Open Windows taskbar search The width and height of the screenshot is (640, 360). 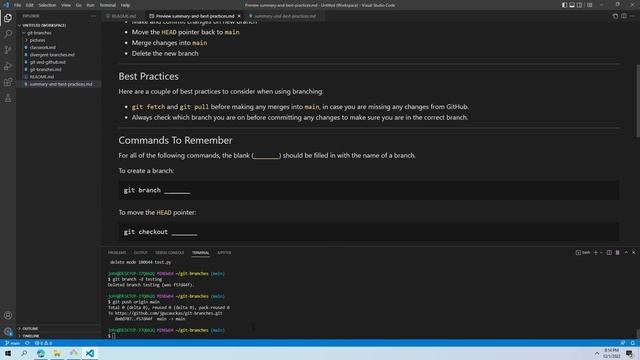coord(24,353)
